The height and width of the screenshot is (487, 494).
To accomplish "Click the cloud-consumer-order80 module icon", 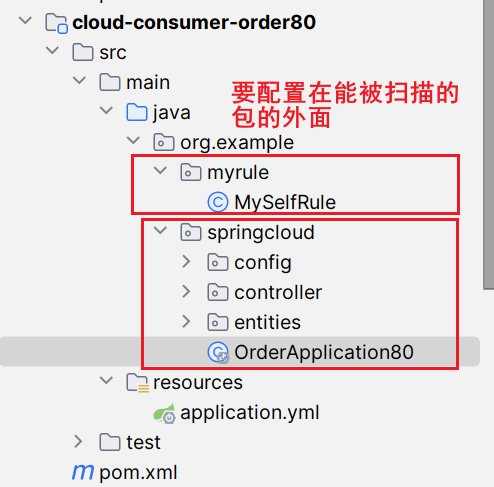I will tap(57, 23).
